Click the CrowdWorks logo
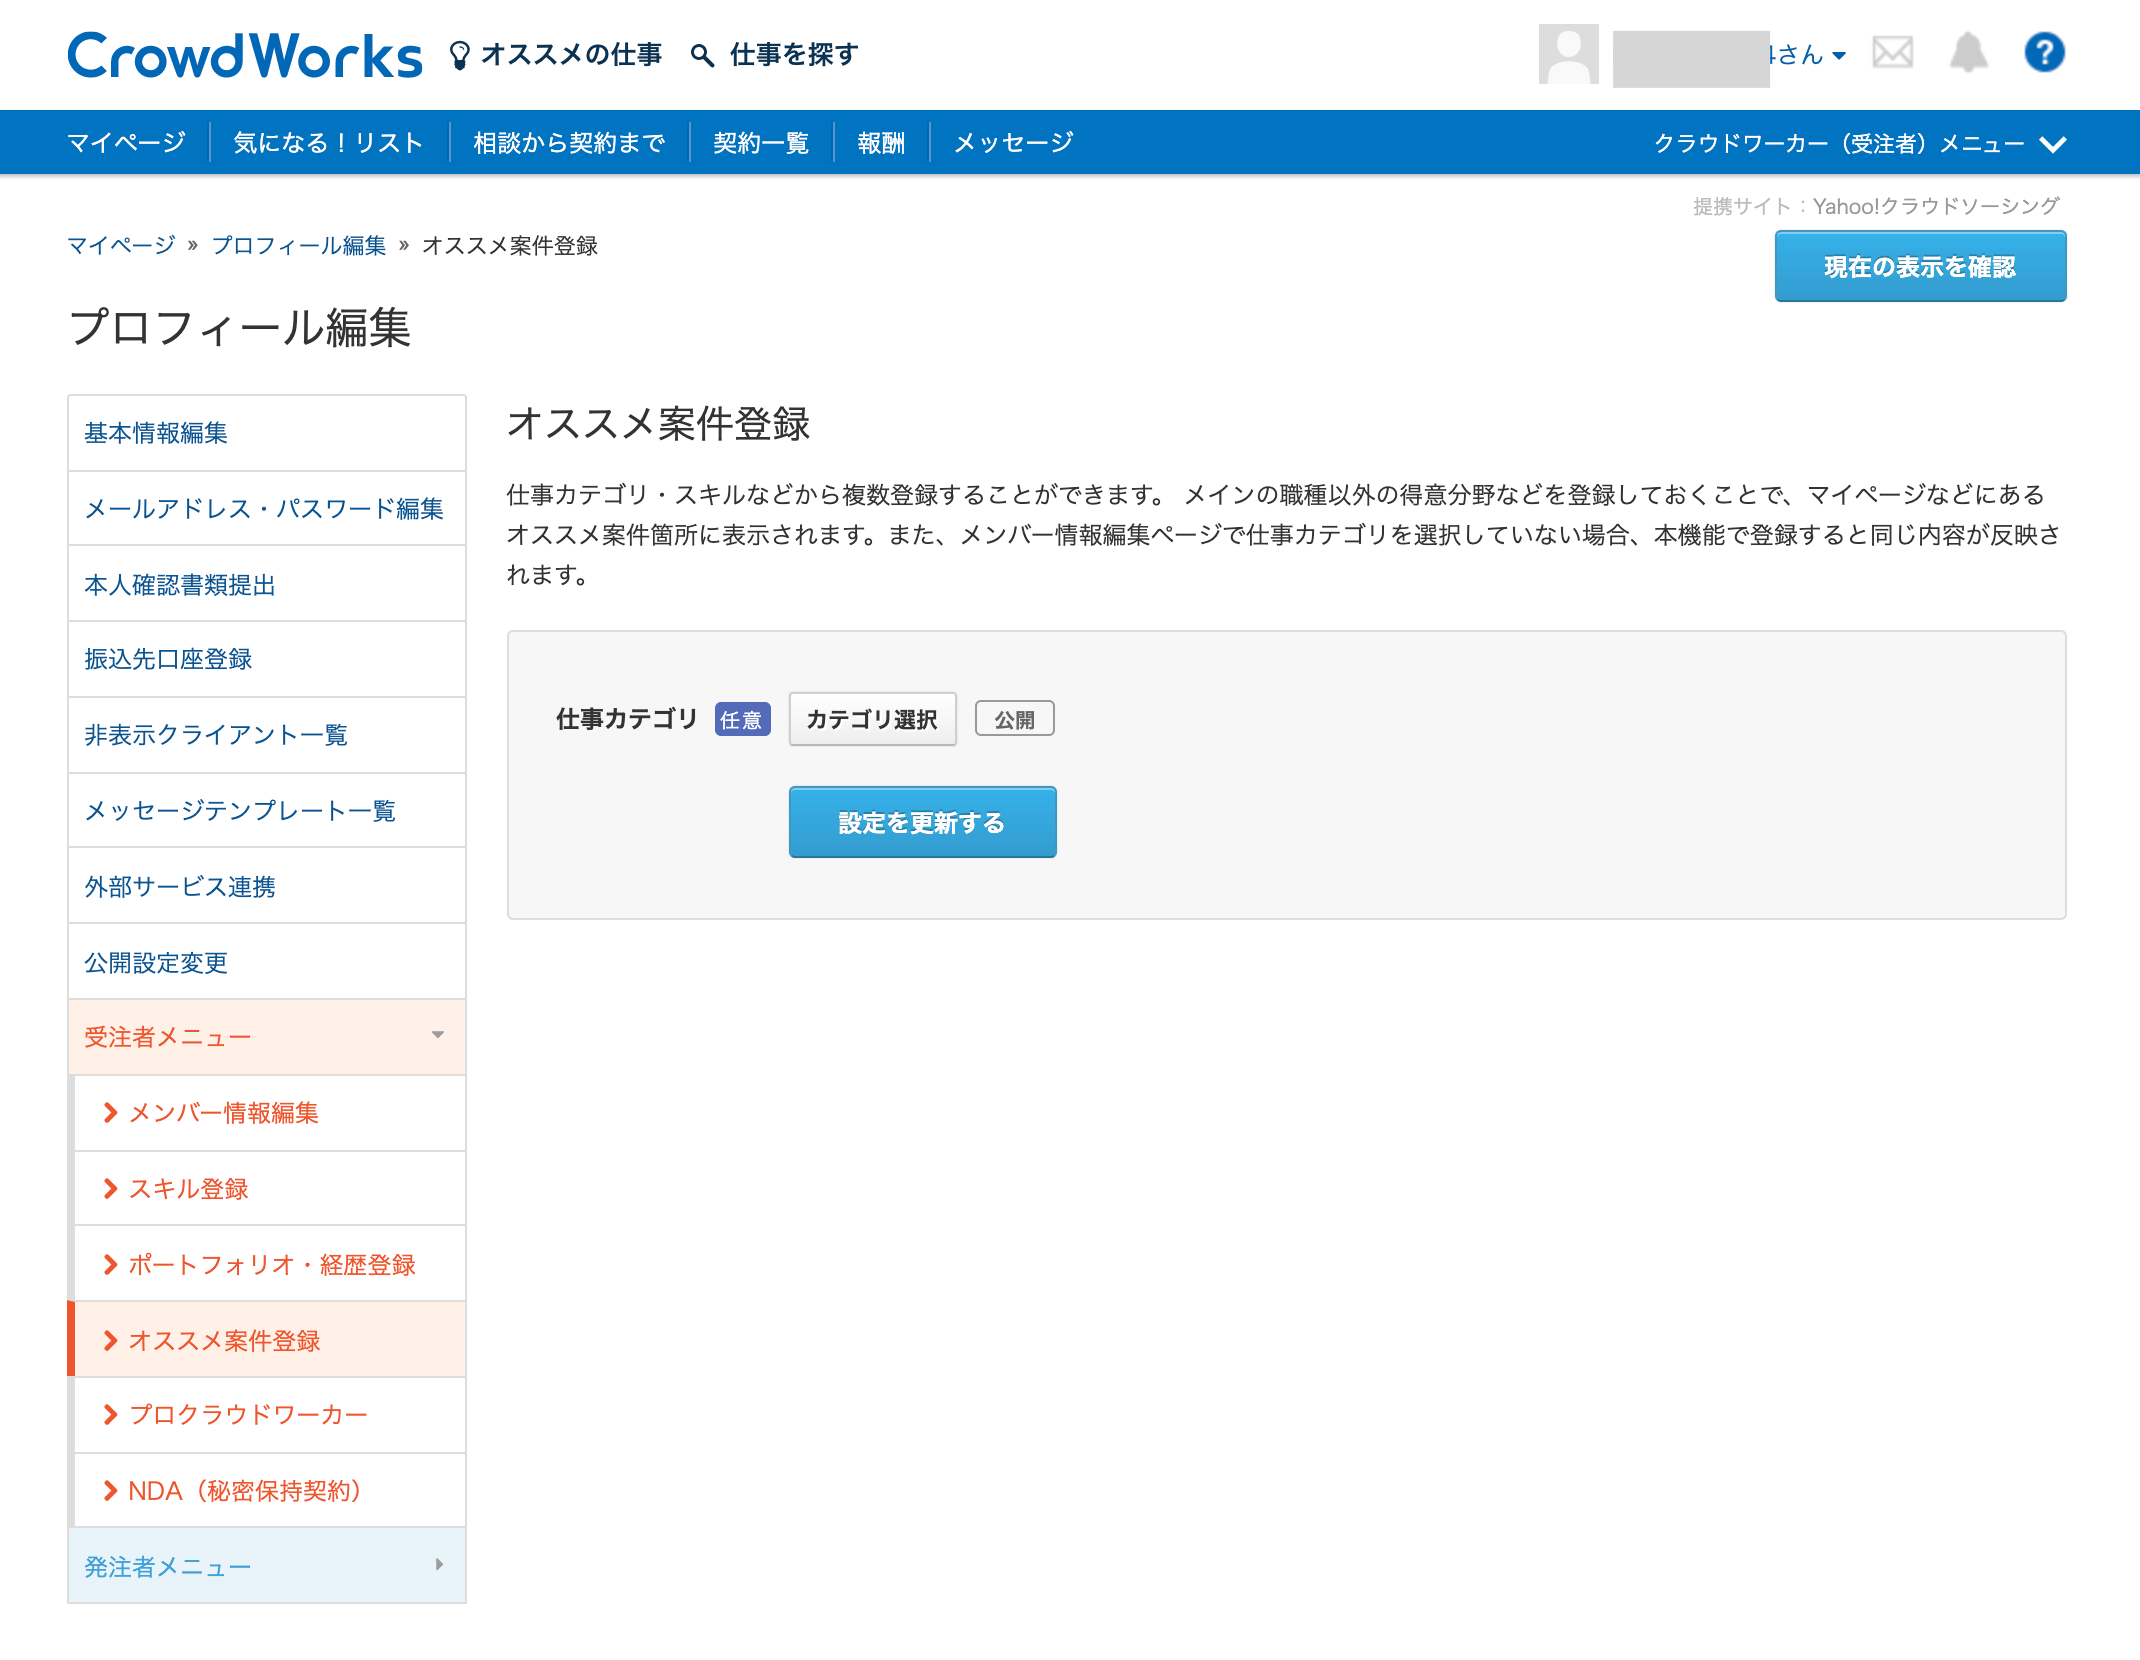Viewport: 2140px width, 1660px height. [244, 55]
